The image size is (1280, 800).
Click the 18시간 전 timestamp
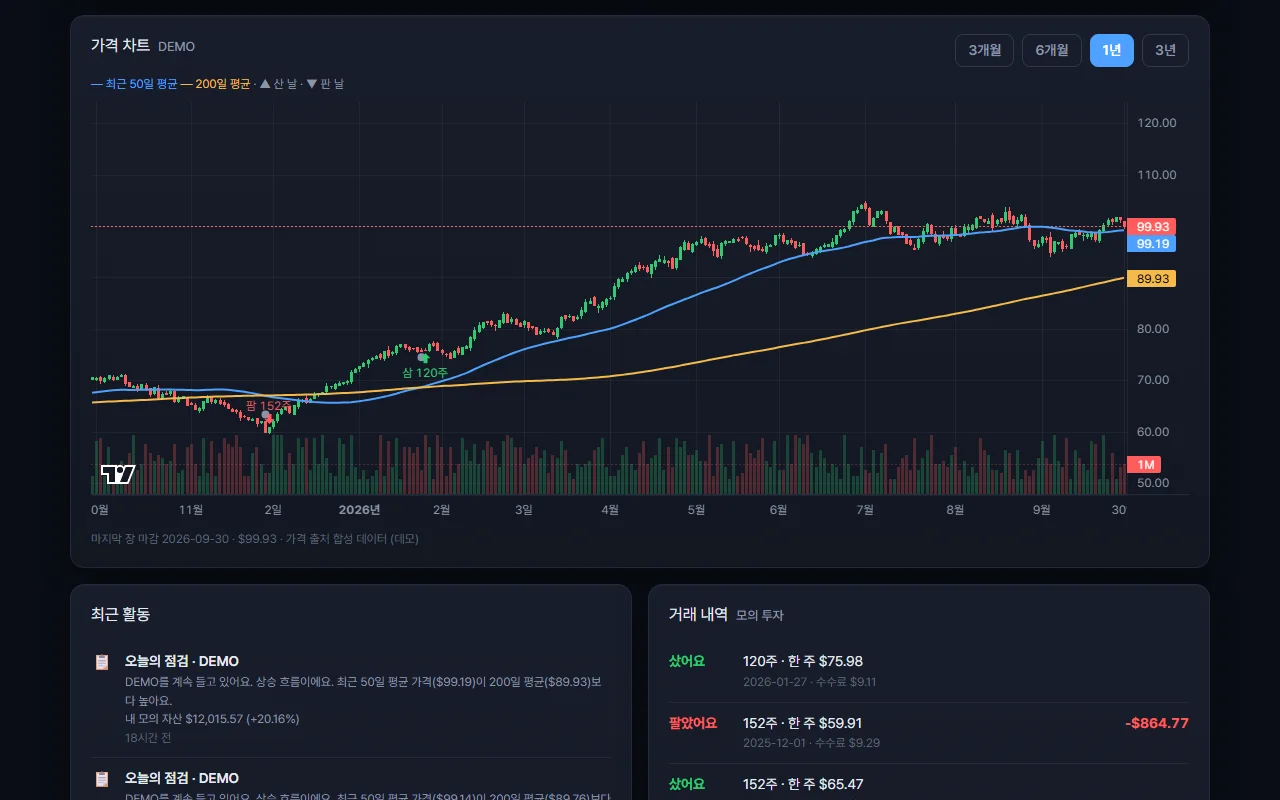coord(148,738)
